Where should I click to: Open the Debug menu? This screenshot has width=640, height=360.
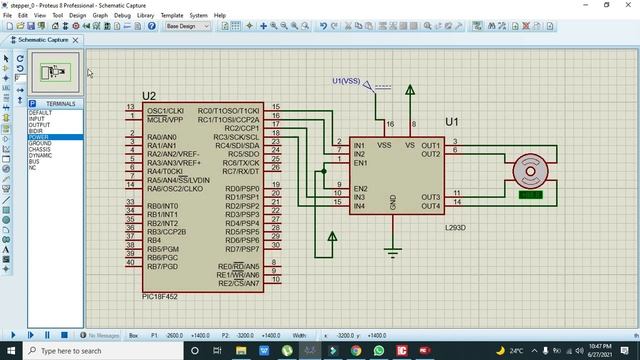pyautogui.click(x=122, y=16)
